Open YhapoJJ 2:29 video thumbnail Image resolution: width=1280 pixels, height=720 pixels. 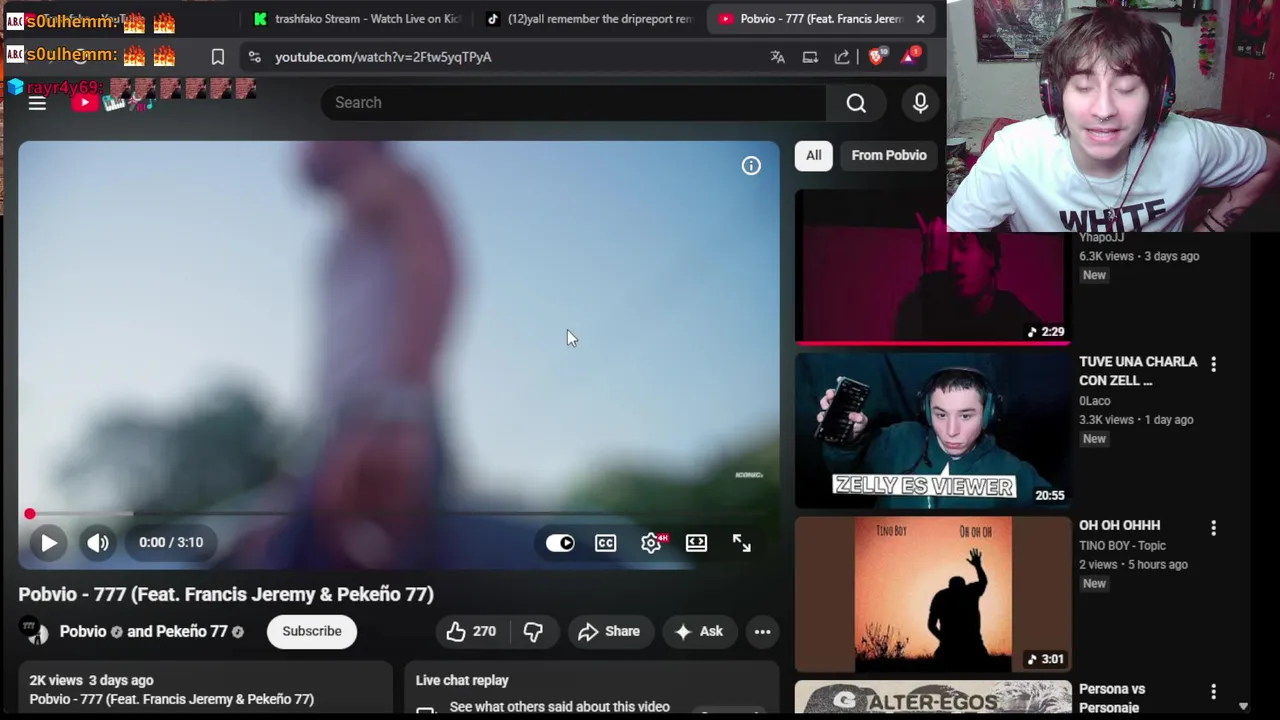[932, 268]
